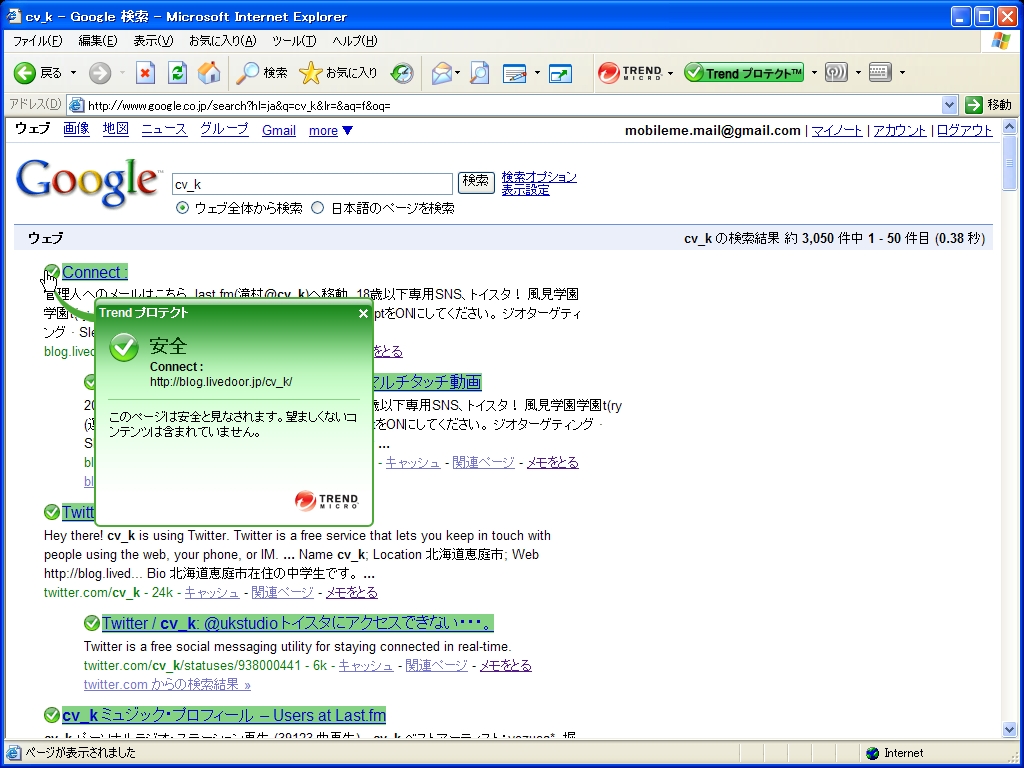Open the Connect : search result link
Screen dimensions: 1024x768
(x=95, y=272)
